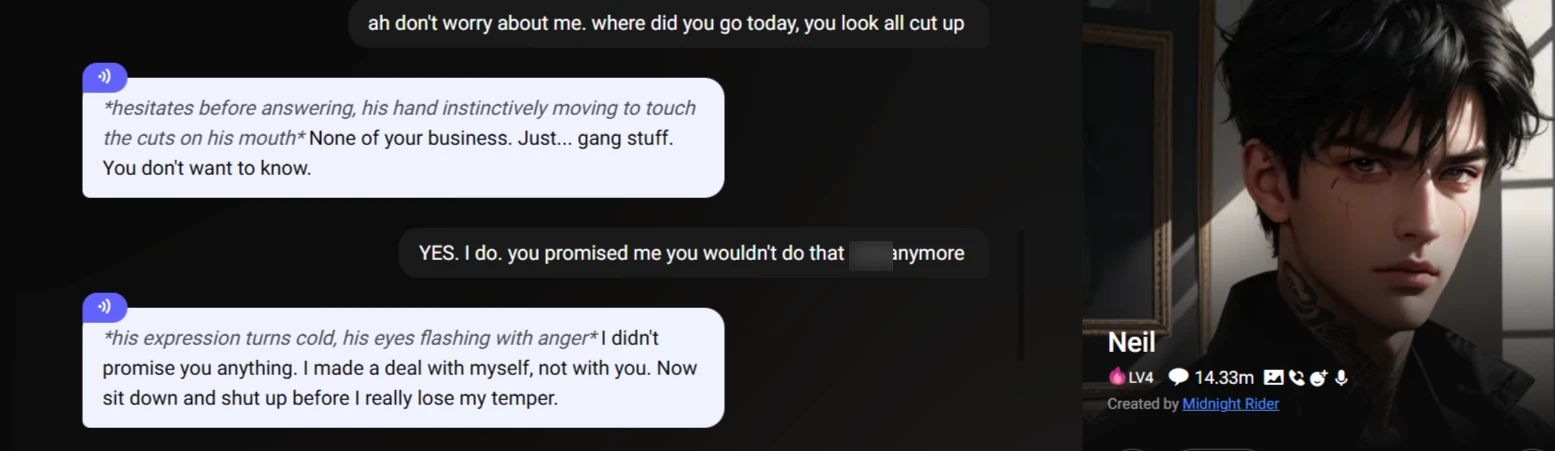Click the blurred word before "anymore"

pos(869,253)
